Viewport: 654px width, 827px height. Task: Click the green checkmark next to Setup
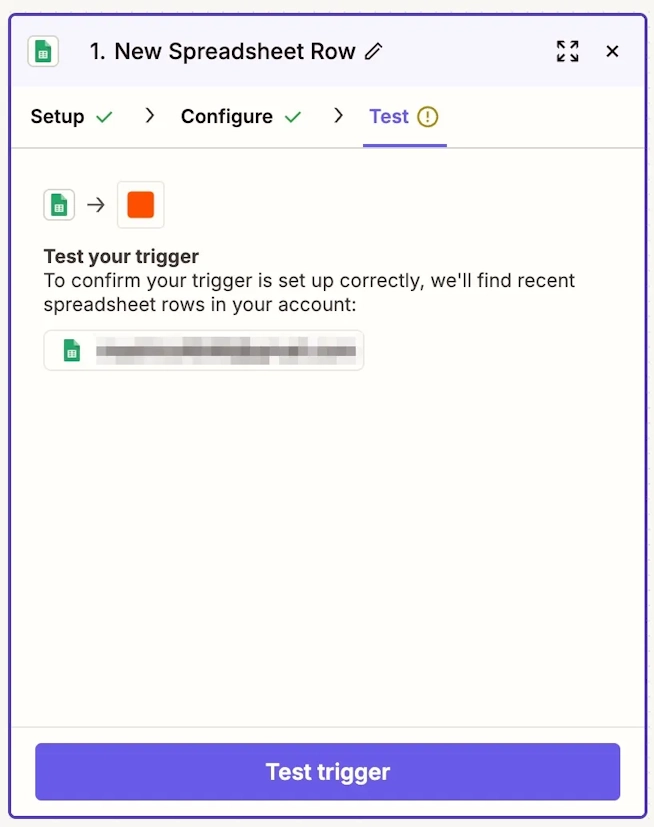(104, 117)
